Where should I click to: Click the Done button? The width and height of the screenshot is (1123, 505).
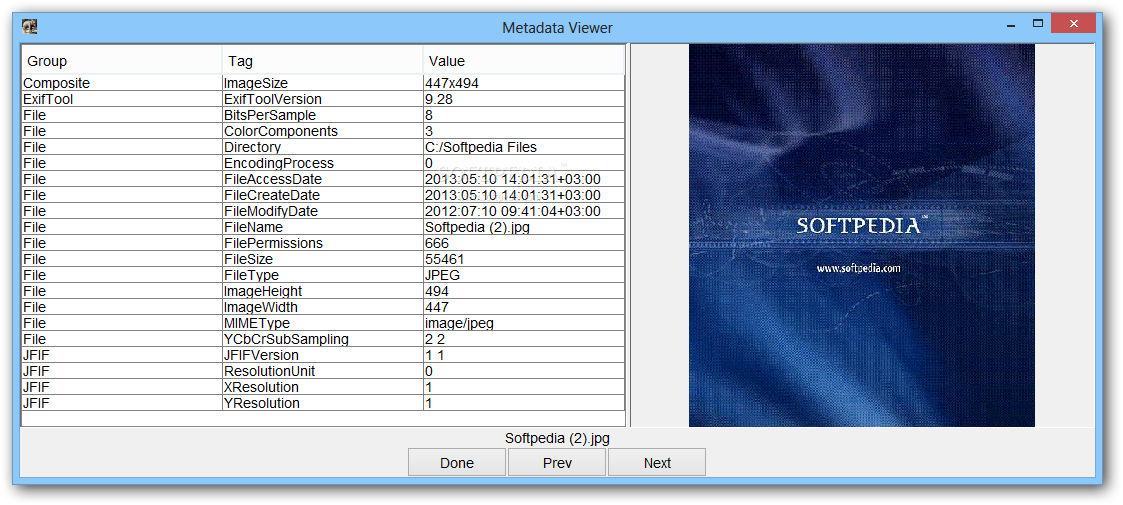(457, 462)
